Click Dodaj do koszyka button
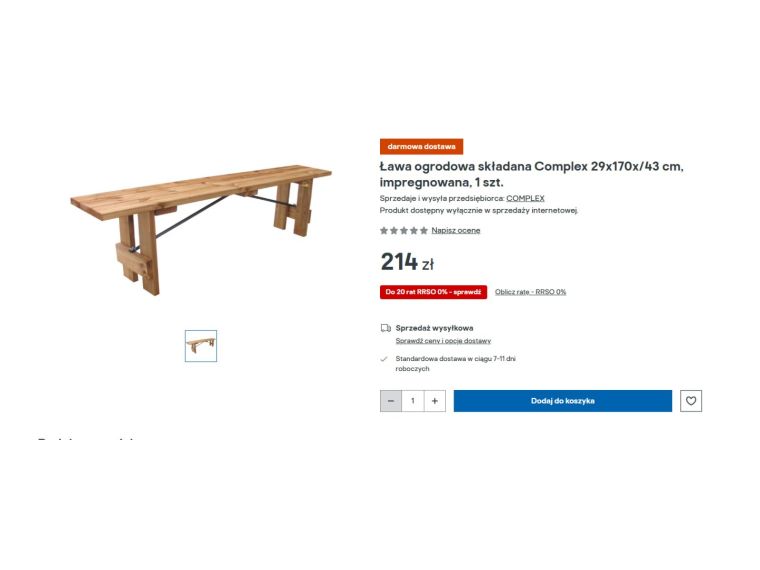Screen dimensions: 760x570 tap(563, 401)
